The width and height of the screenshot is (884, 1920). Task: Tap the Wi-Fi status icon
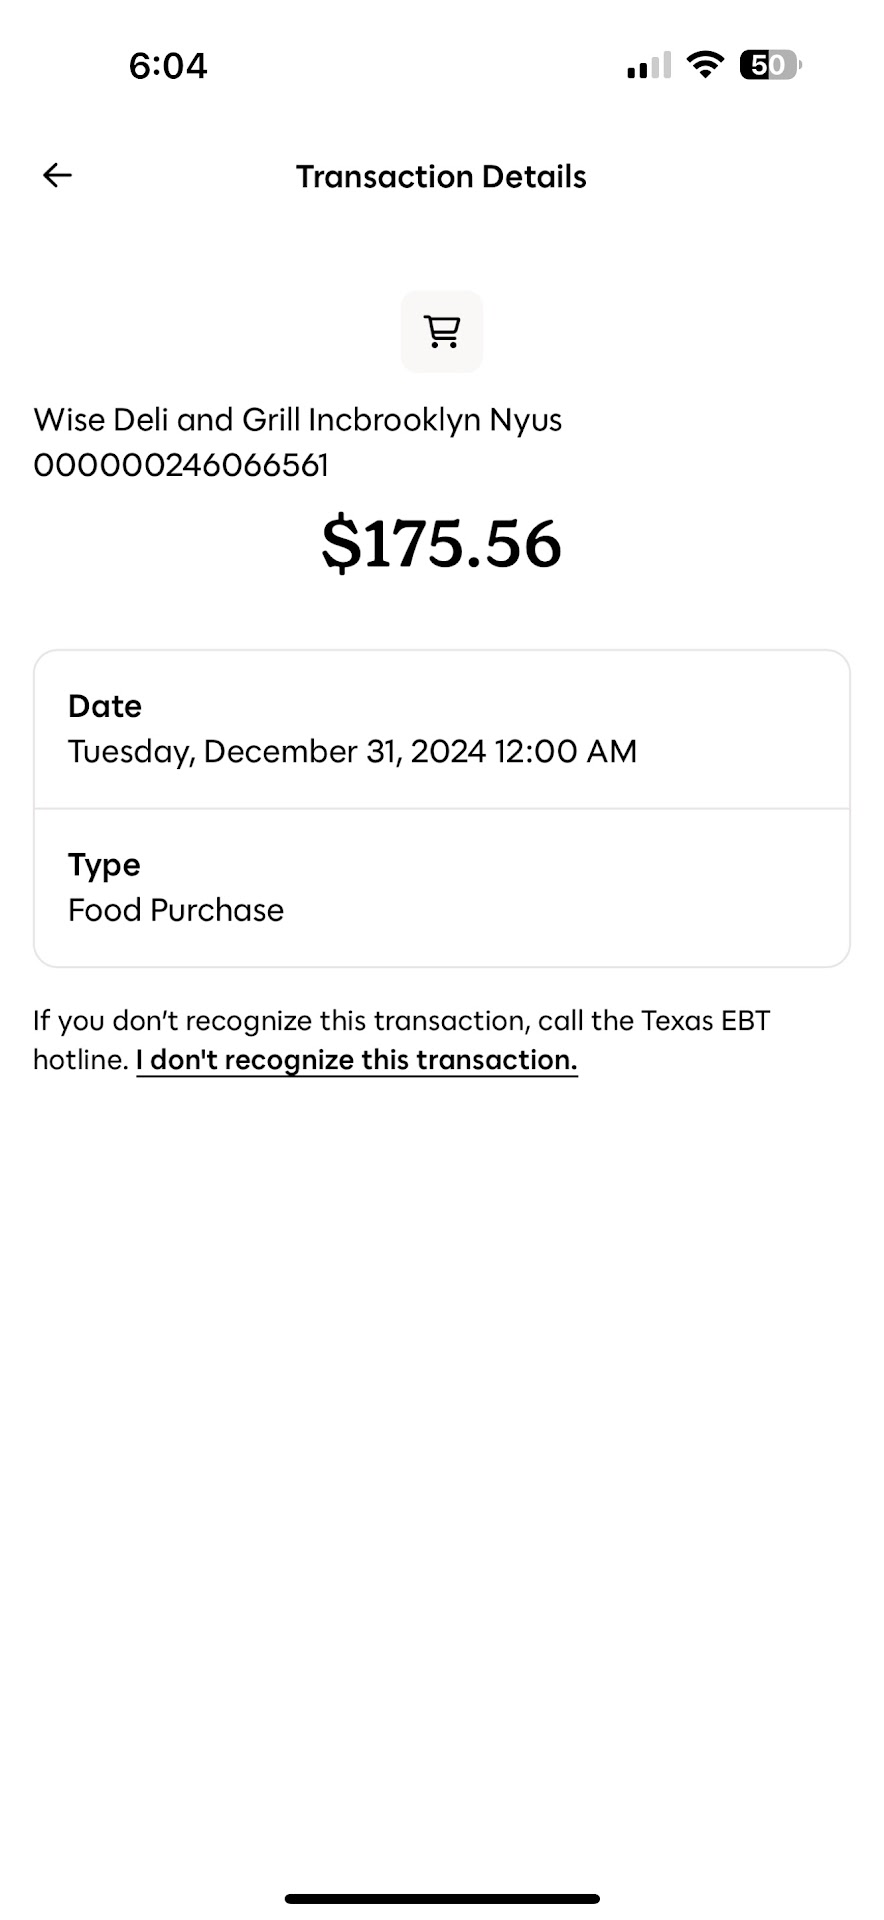705,66
